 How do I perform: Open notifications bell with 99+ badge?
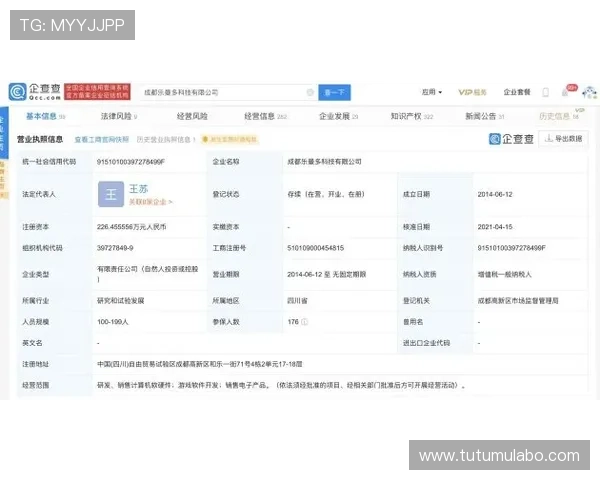point(568,91)
